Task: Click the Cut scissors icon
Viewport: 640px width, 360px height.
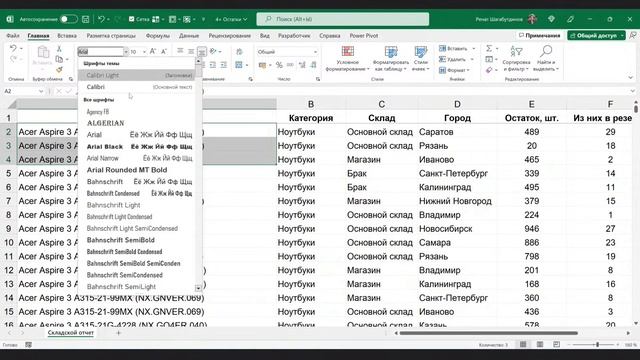Action: pyautogui.click(x=59, y=49)
